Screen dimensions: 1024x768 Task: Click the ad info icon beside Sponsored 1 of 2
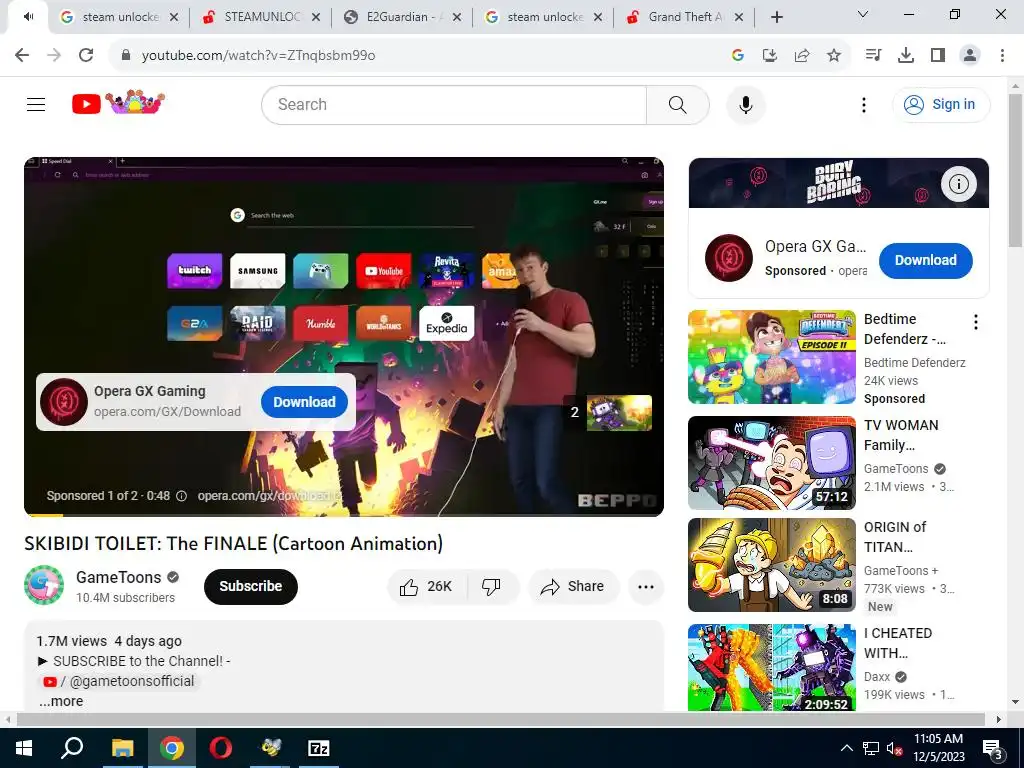[x=182, y=496]
